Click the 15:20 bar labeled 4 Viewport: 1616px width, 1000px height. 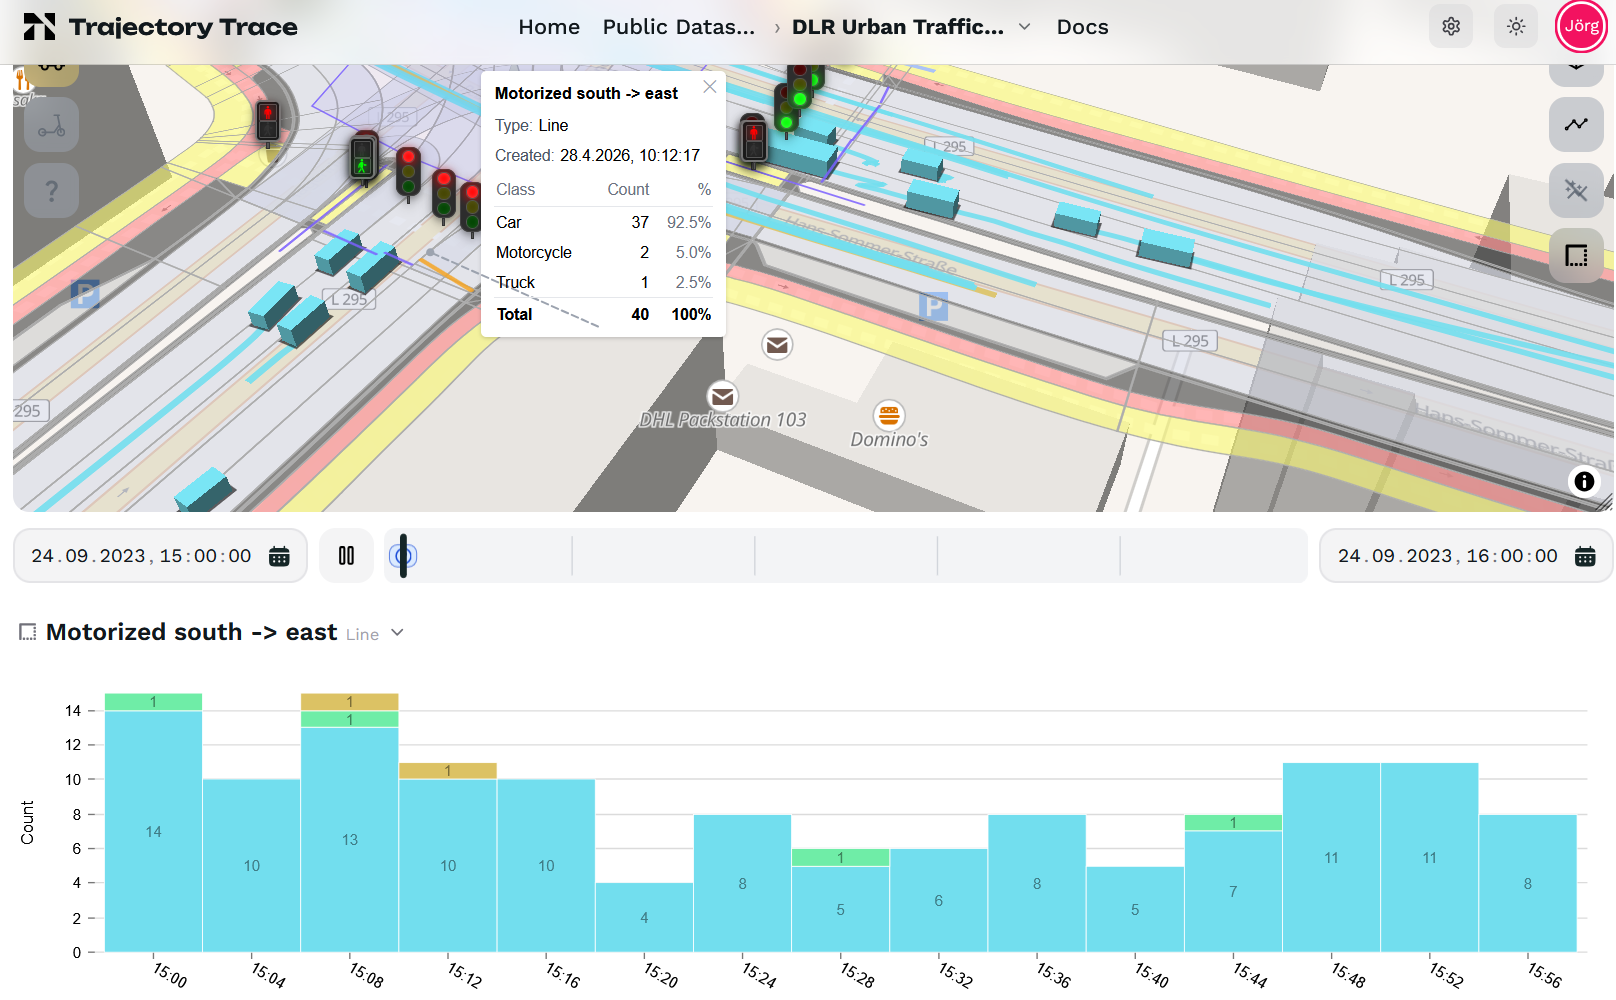click(x=644, y=917)
